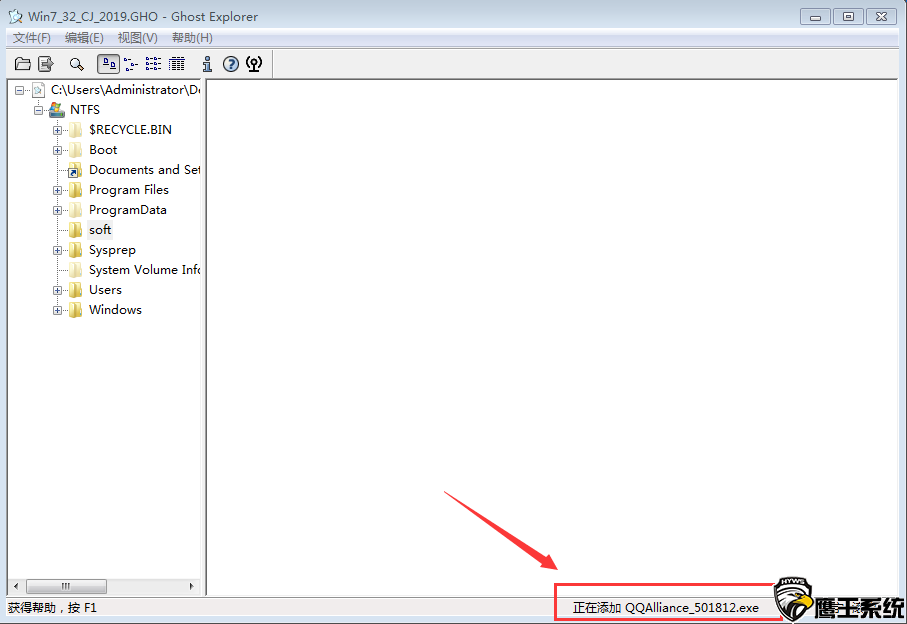Image resolution: width=907 pixels, height=624 pixels.
Task: Click the Help question mark icon
Action: 231,64
